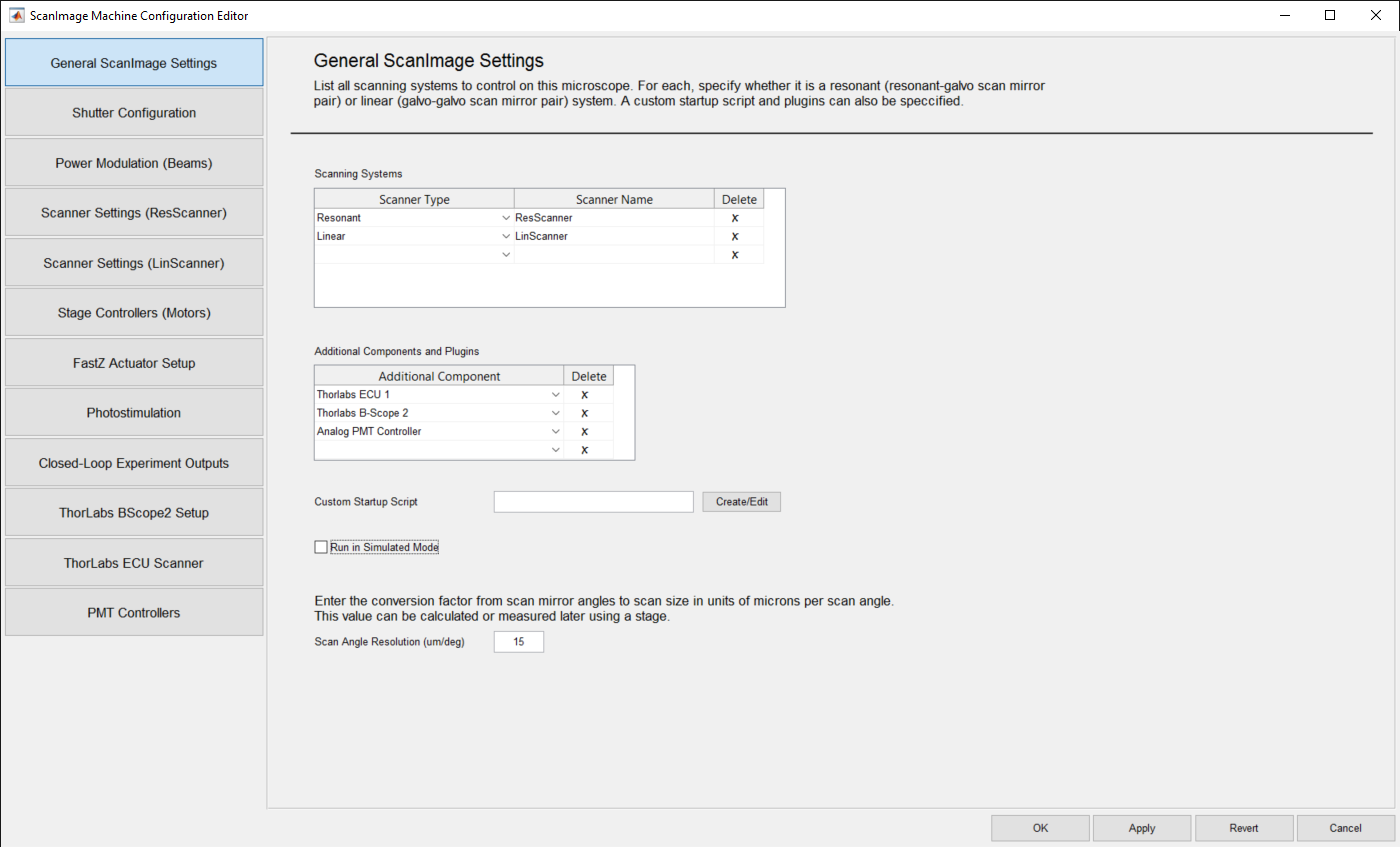
Task: Click the Scanner Name column header
Action: tap(614, 199)
